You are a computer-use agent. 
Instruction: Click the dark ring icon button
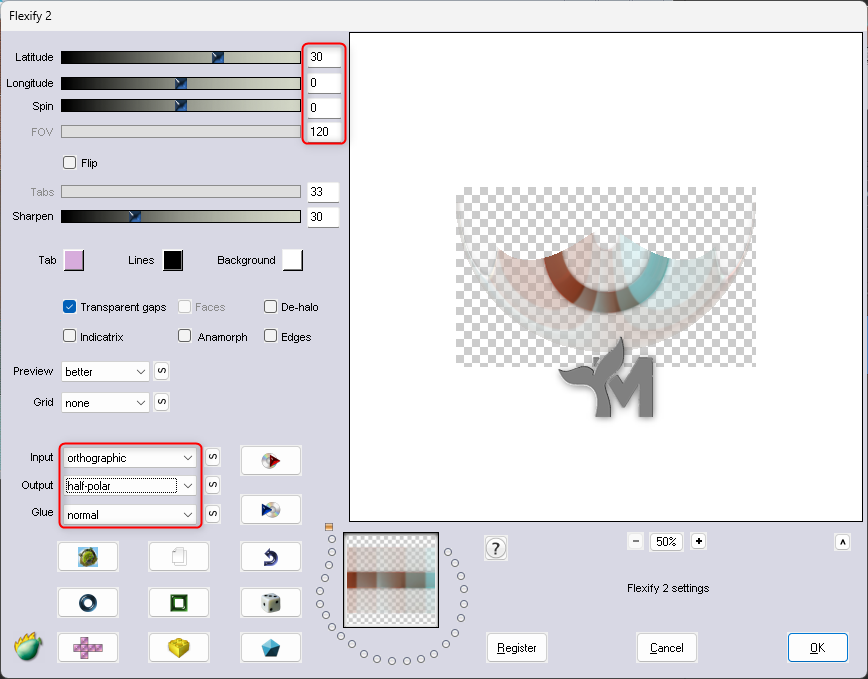click(88, 602)
